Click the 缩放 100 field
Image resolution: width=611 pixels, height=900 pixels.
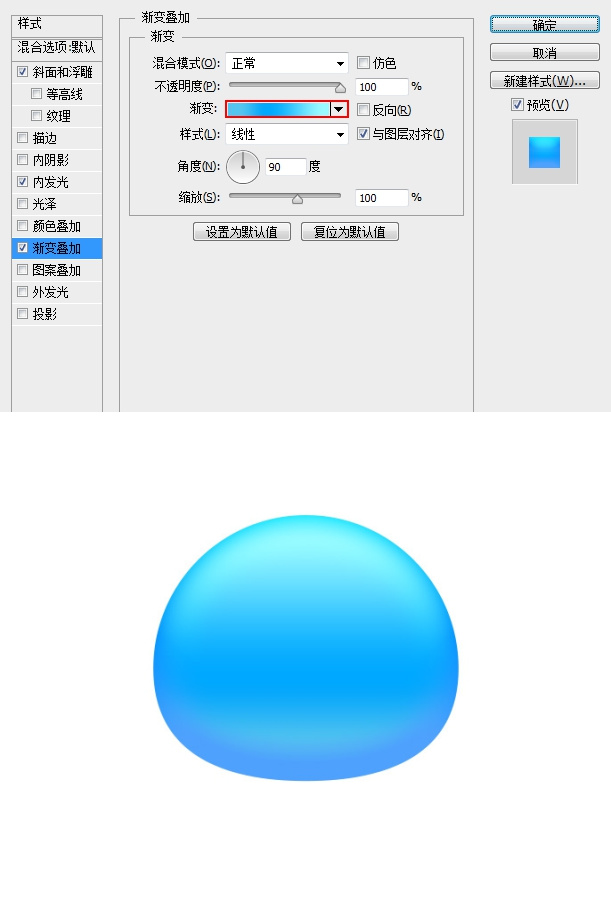pos(381,198)
